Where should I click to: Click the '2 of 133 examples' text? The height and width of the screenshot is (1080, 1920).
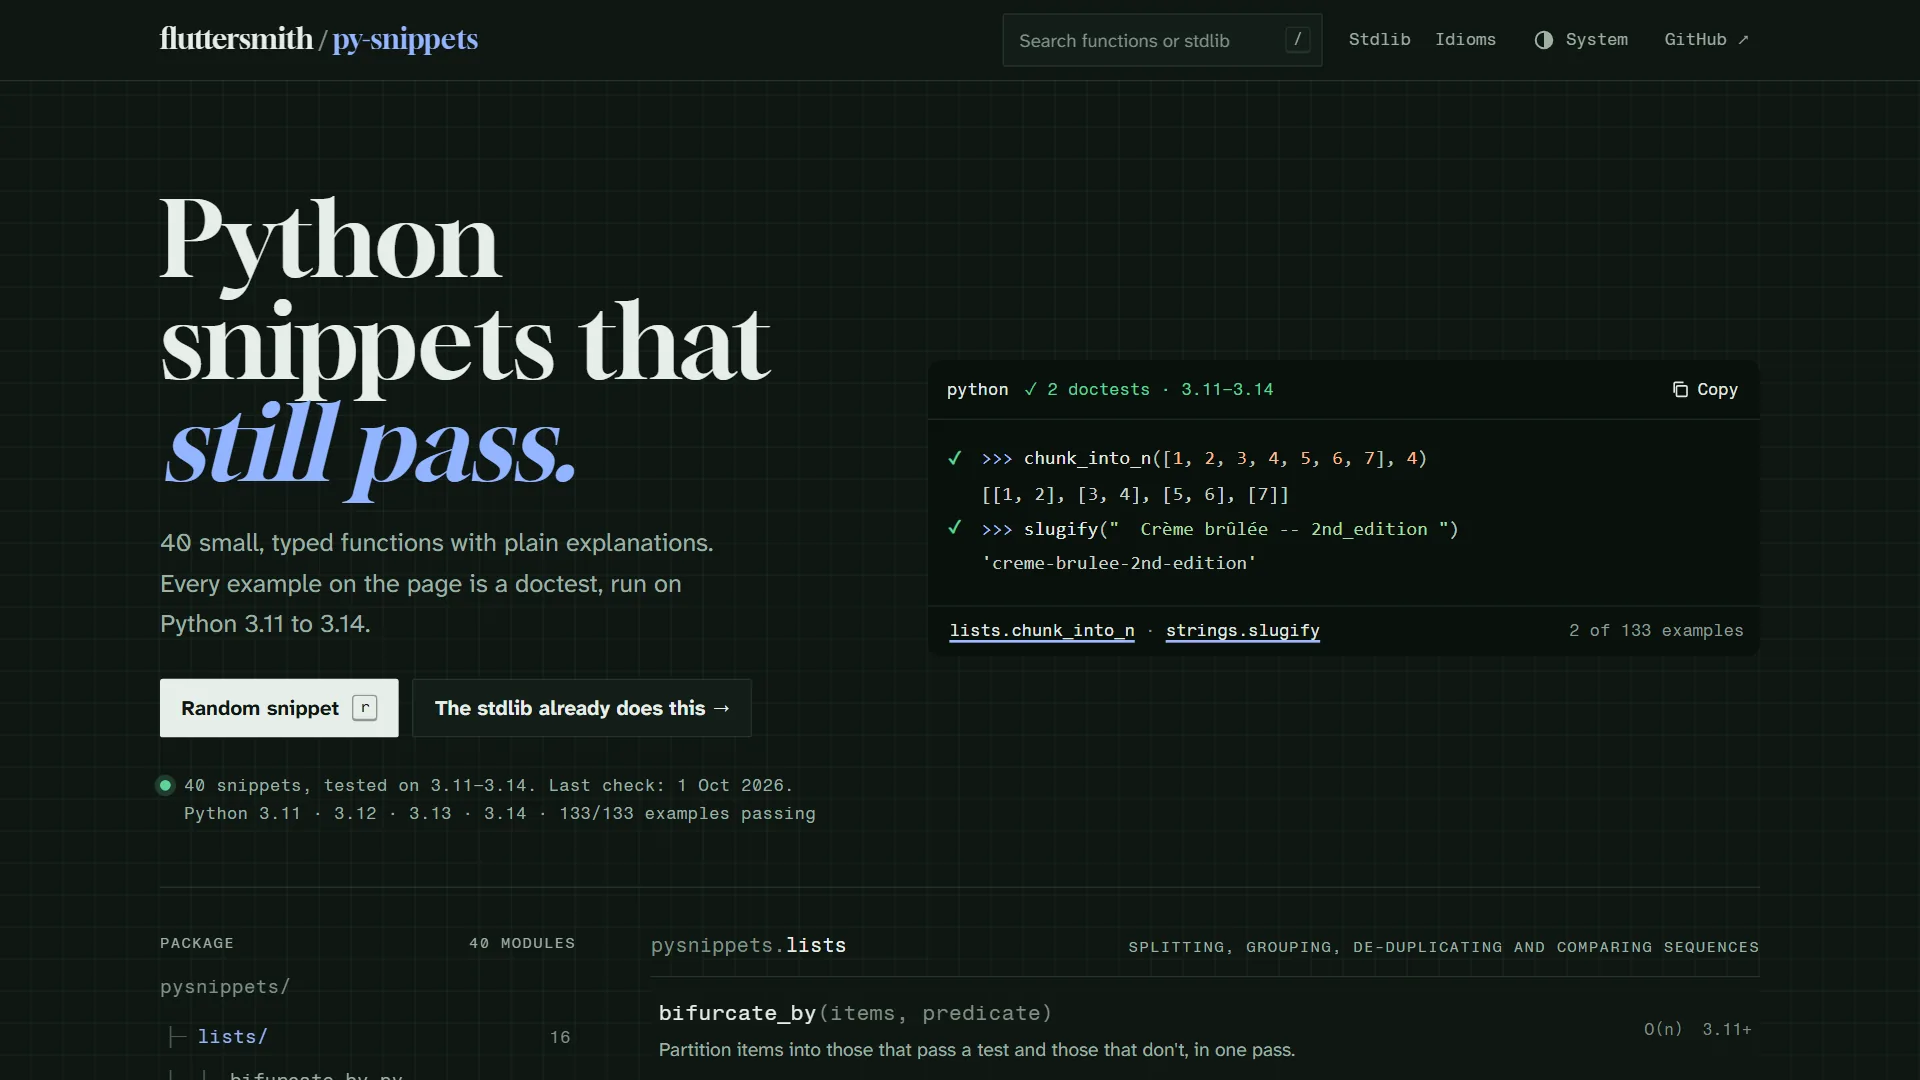(1656, 631)
